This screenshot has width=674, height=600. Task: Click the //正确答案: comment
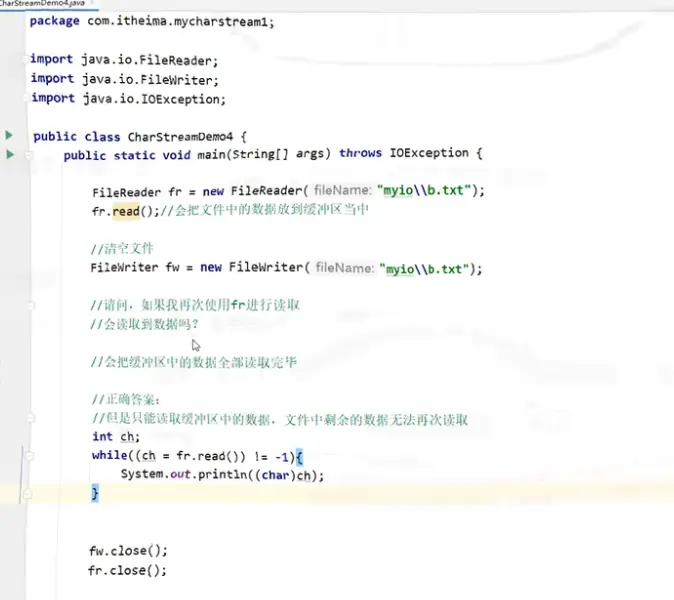pyautogui.click(x=126, y=400)
